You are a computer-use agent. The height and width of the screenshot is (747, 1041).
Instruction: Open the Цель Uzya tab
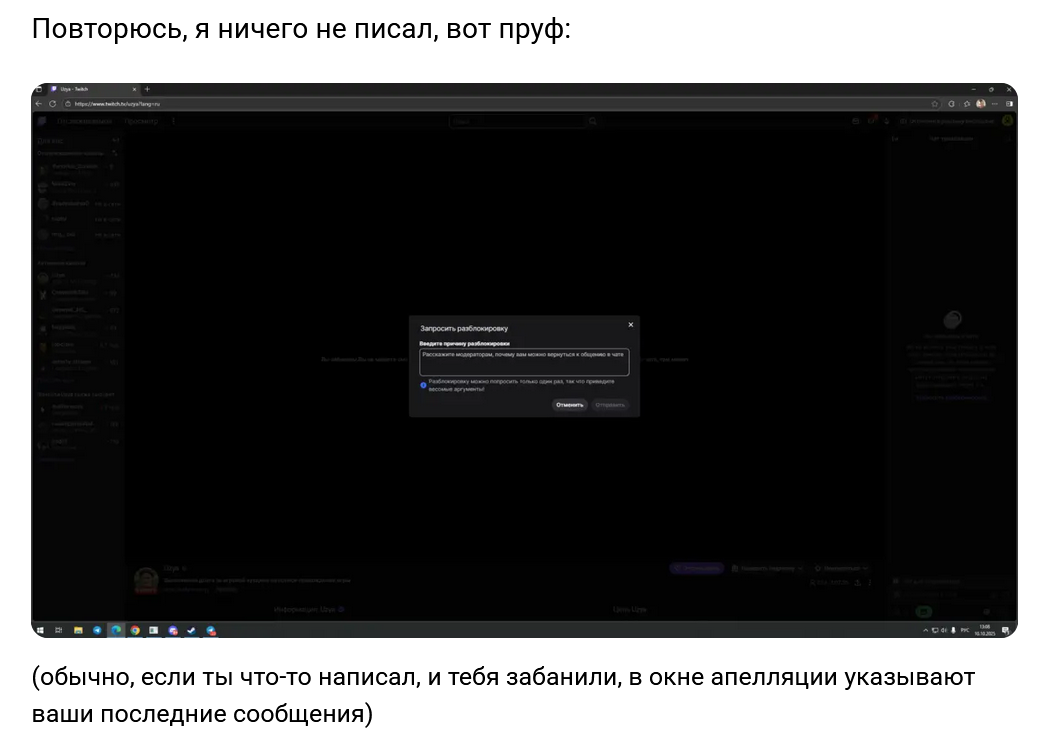(x=629, y=609)
